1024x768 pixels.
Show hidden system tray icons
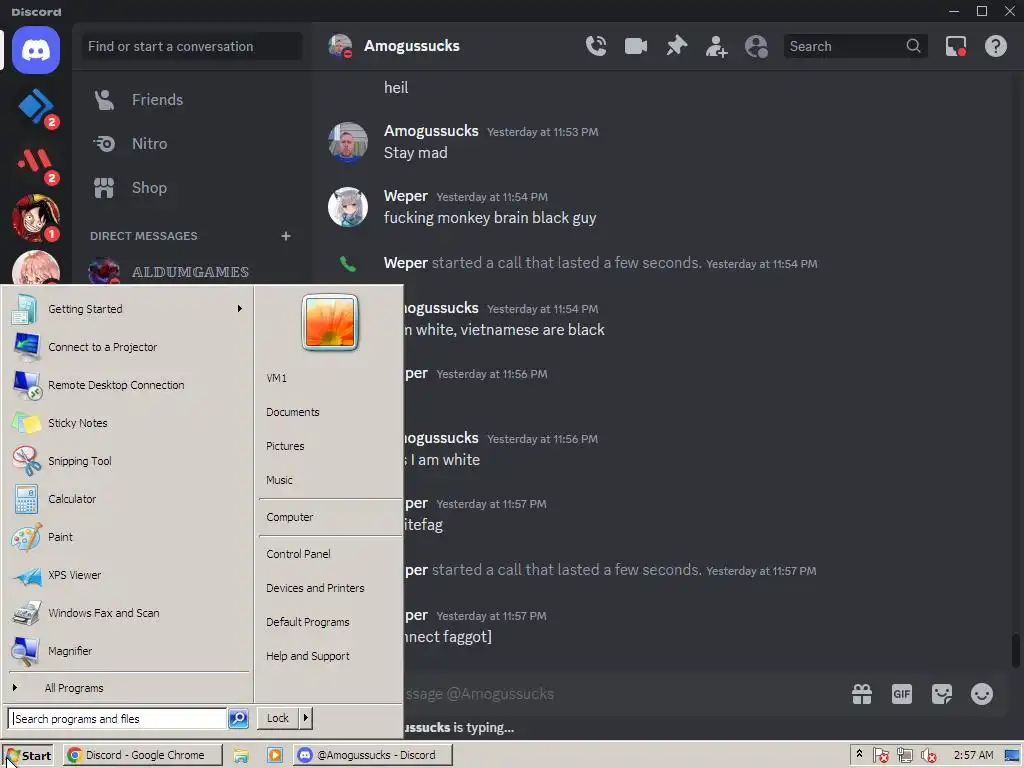click(859, 754)
